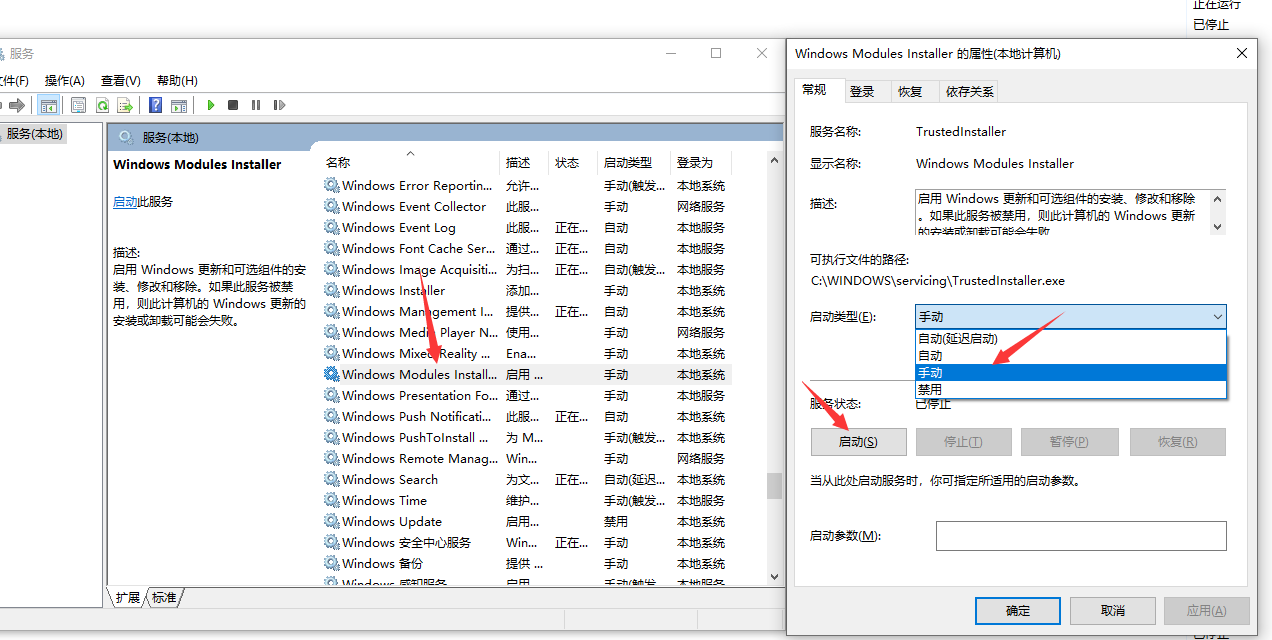This screenshot has height=640, width=1272.
Task: Click the Refresh toolbar icon
Action: [102, 105]
